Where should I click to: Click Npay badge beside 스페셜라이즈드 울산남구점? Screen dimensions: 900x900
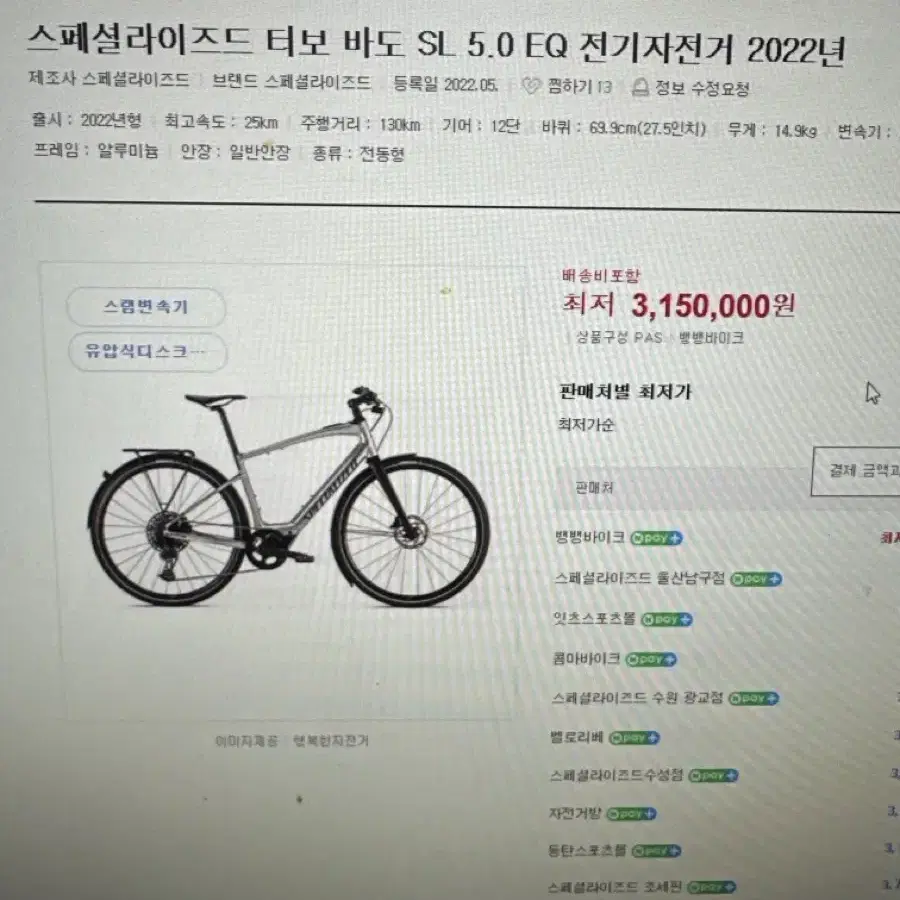[756, 579]
